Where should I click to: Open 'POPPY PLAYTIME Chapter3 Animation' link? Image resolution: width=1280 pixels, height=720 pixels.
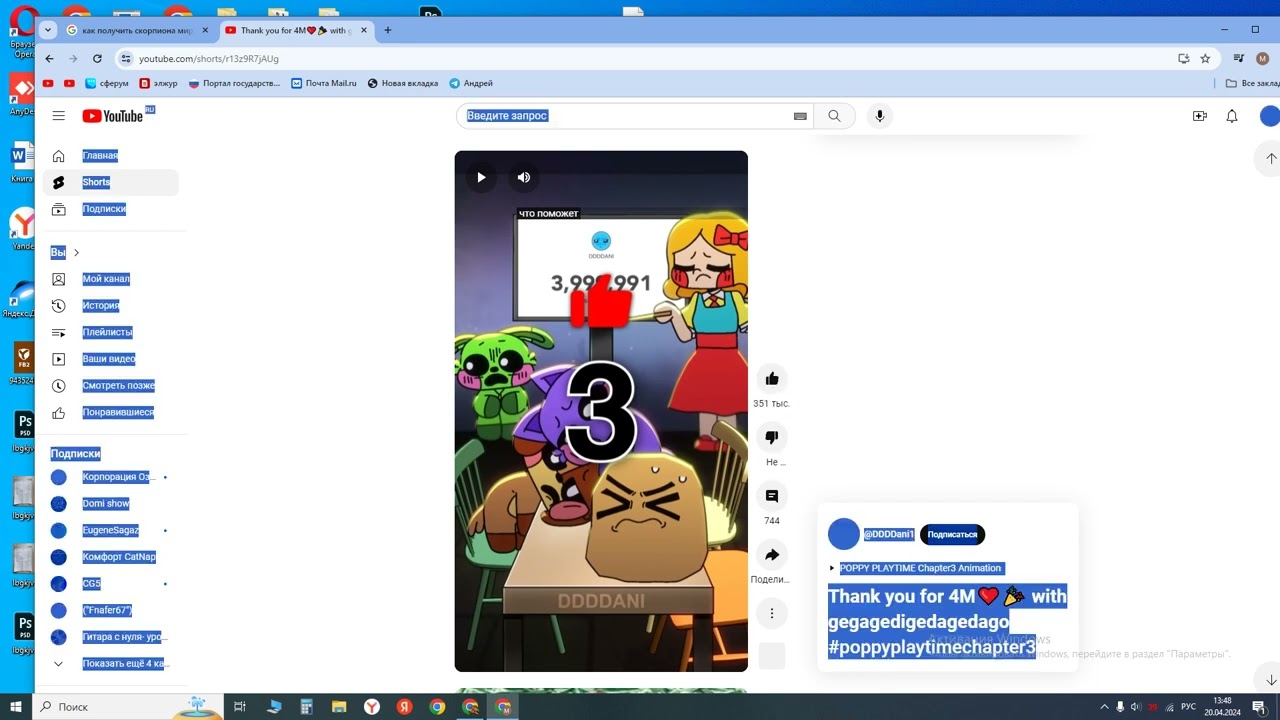[920, 568]
